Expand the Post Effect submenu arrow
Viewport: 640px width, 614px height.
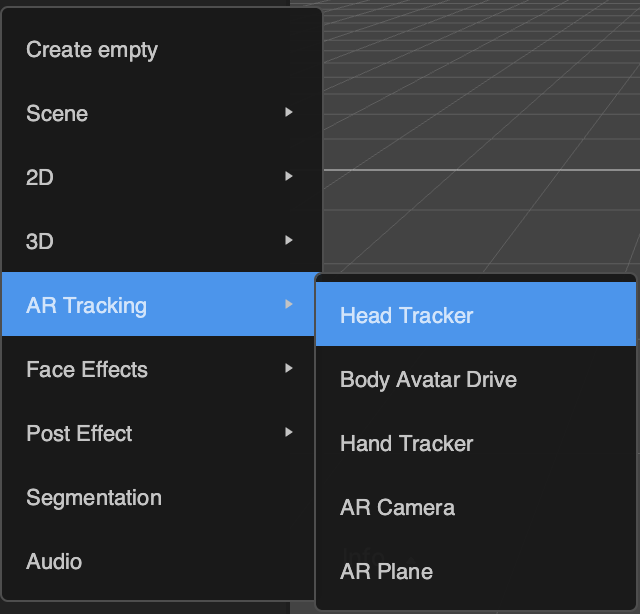pos(289,432)
